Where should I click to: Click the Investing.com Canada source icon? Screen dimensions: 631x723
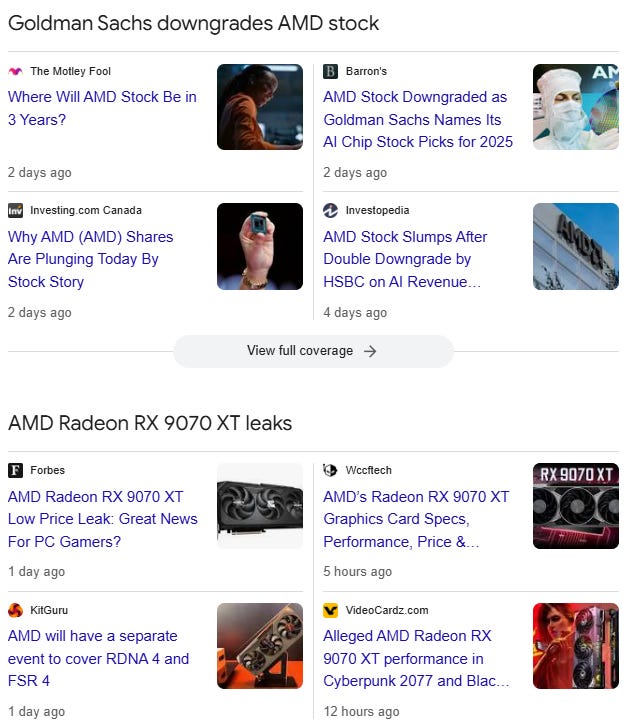pyautogui.click(x=15, y=210)
